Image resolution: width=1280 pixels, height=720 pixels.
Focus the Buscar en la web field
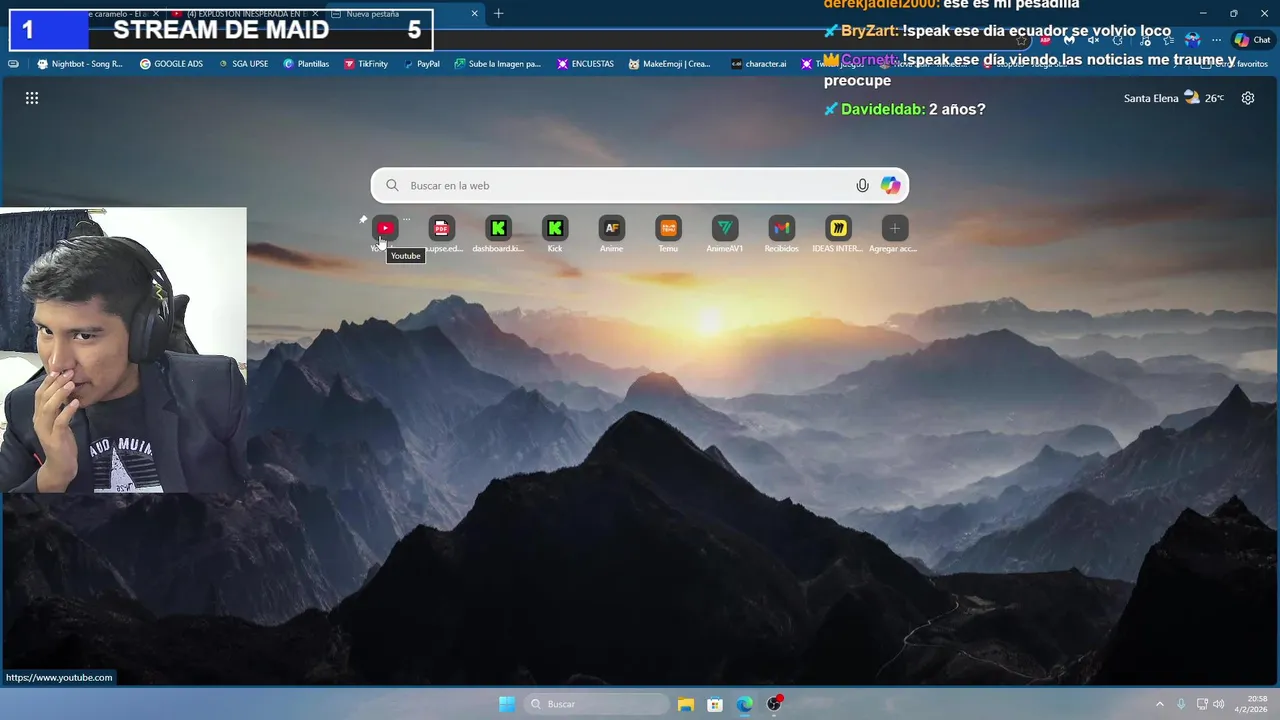point(640,185)
